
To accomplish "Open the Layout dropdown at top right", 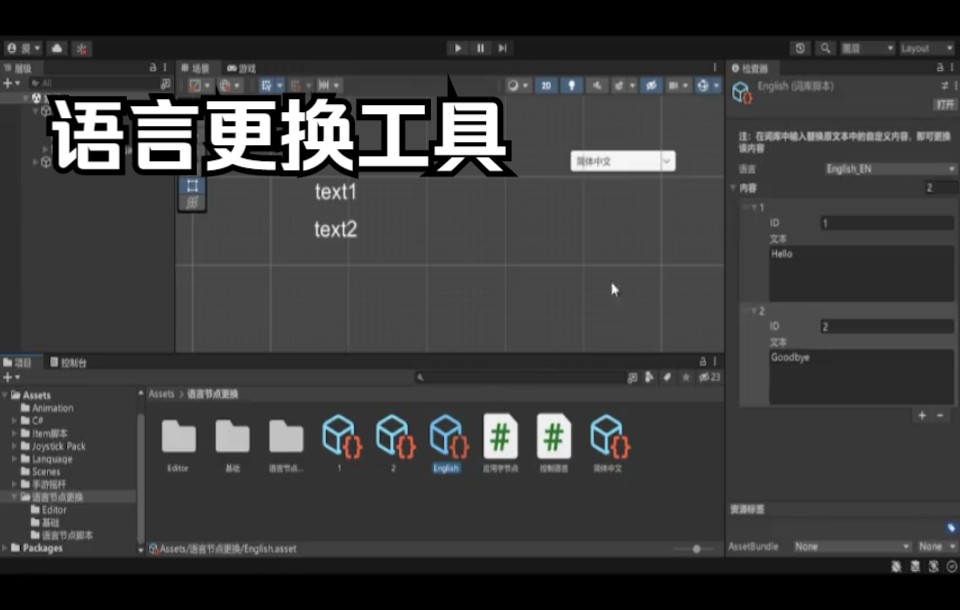I will click(x=925, y=47).
